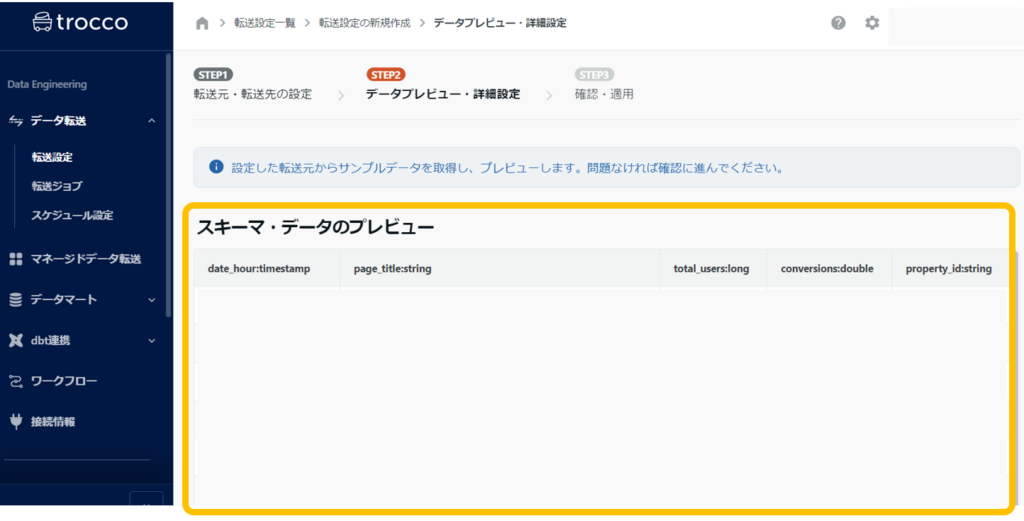Open help via question mark icon
1024x521 pixels.
tap(838, 23)
